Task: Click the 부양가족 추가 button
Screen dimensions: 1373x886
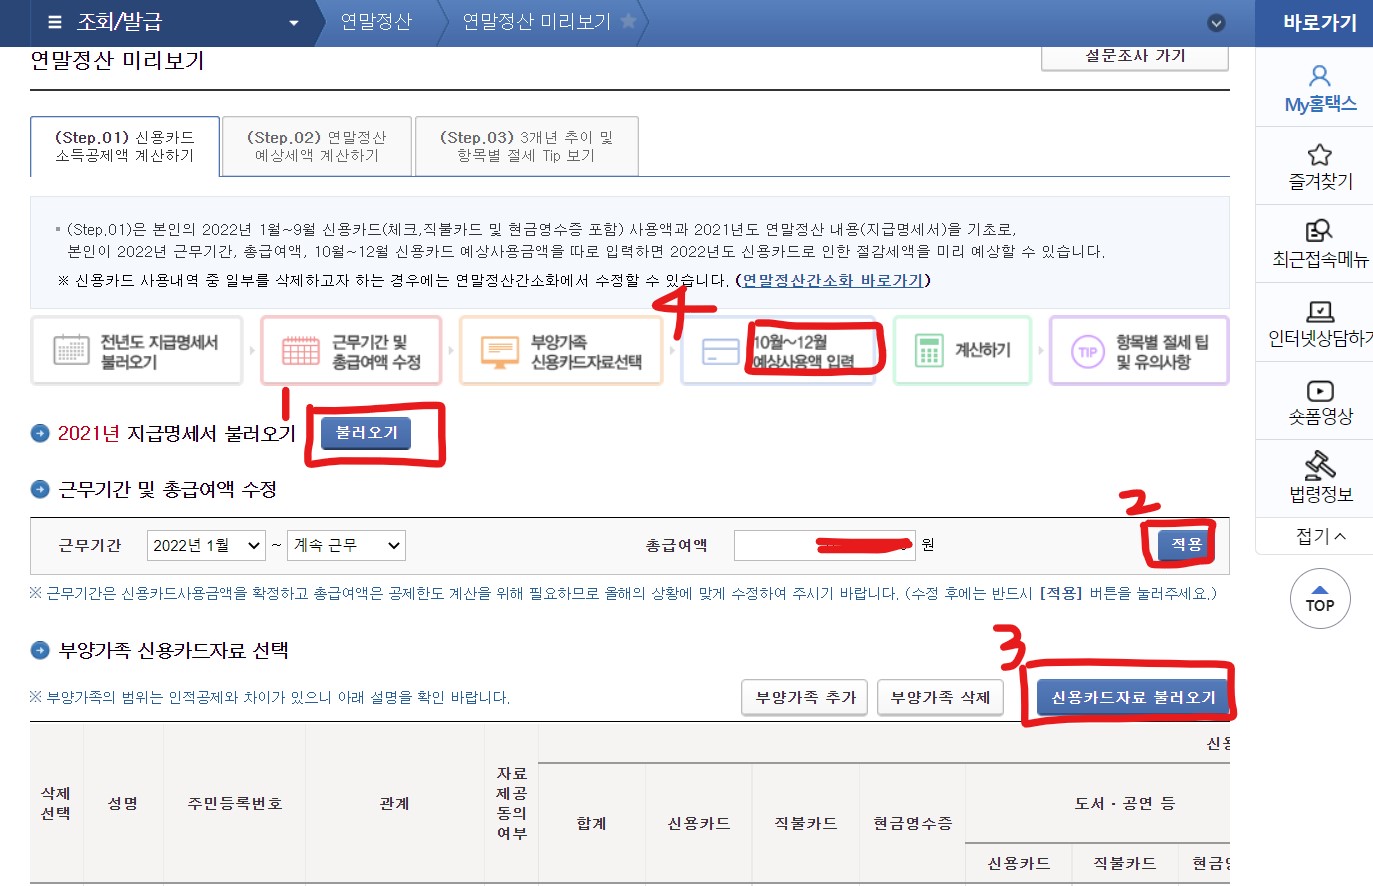Action: 806,697
